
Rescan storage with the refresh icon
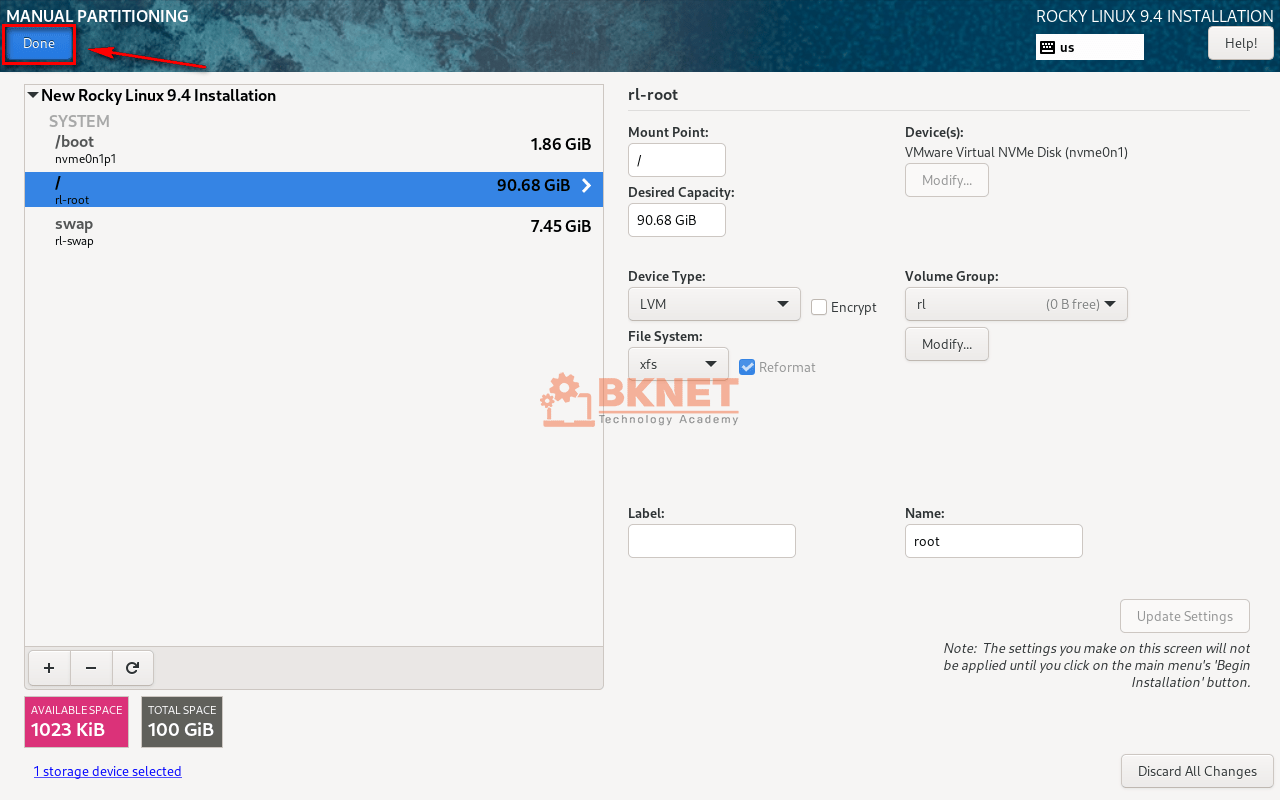pos(133,668)
